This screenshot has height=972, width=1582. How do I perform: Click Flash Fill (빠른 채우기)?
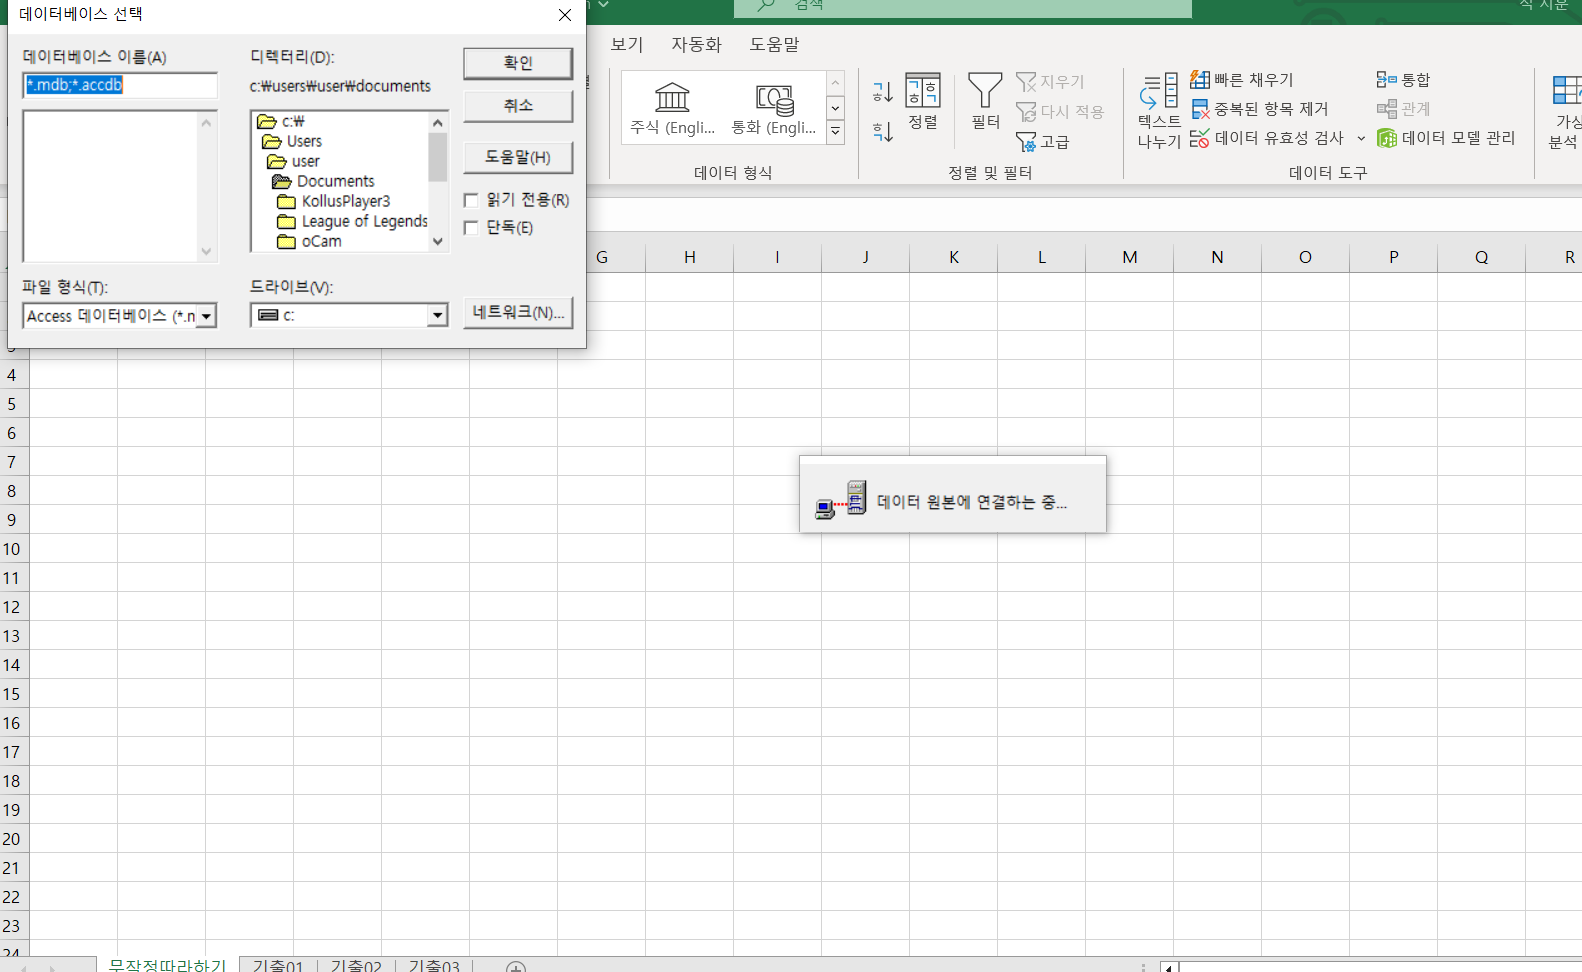(x=1242, y=80)
